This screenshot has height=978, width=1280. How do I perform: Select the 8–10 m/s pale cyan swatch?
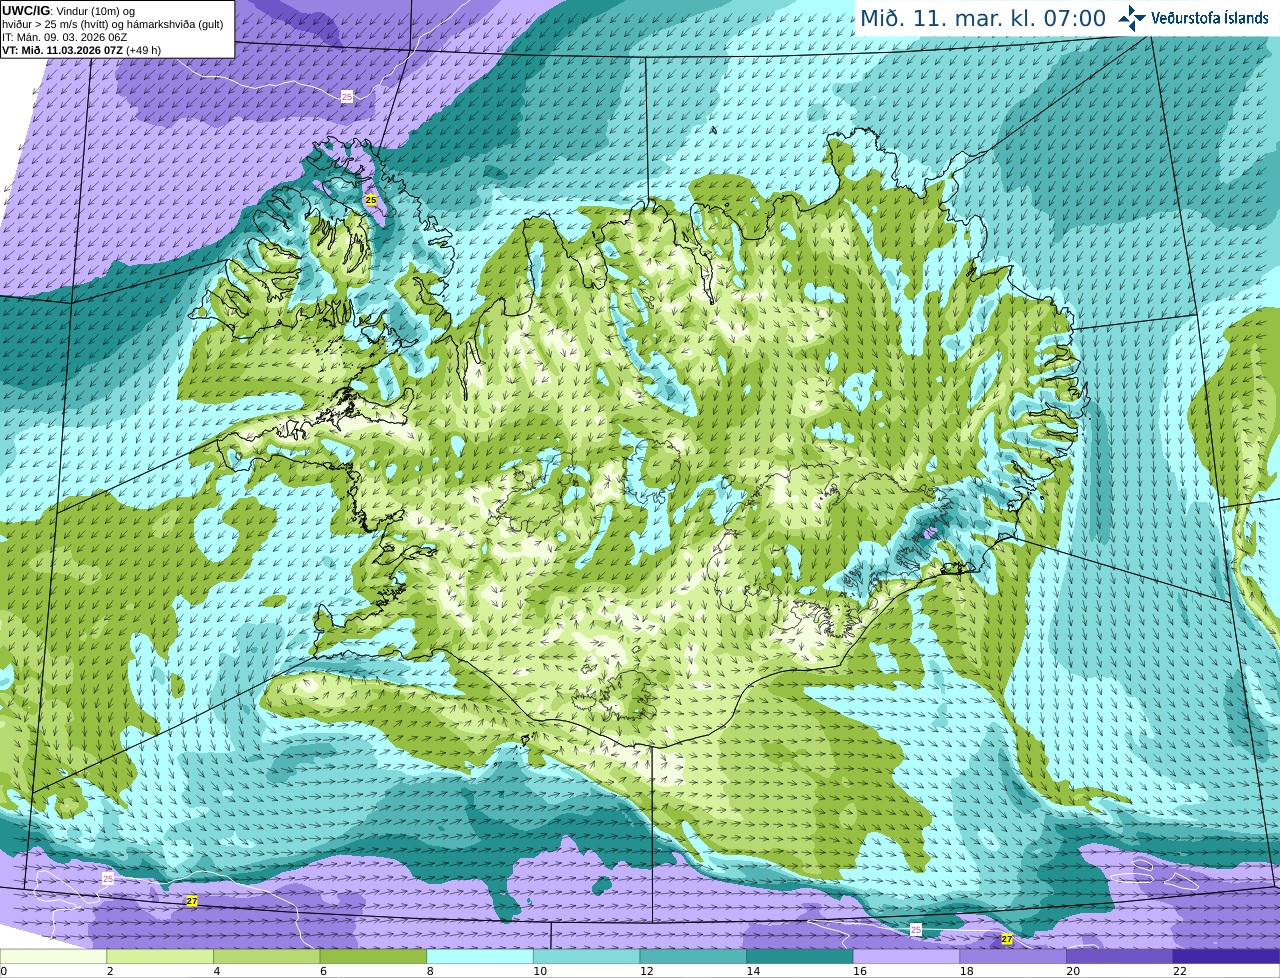[x=480, y=956]
